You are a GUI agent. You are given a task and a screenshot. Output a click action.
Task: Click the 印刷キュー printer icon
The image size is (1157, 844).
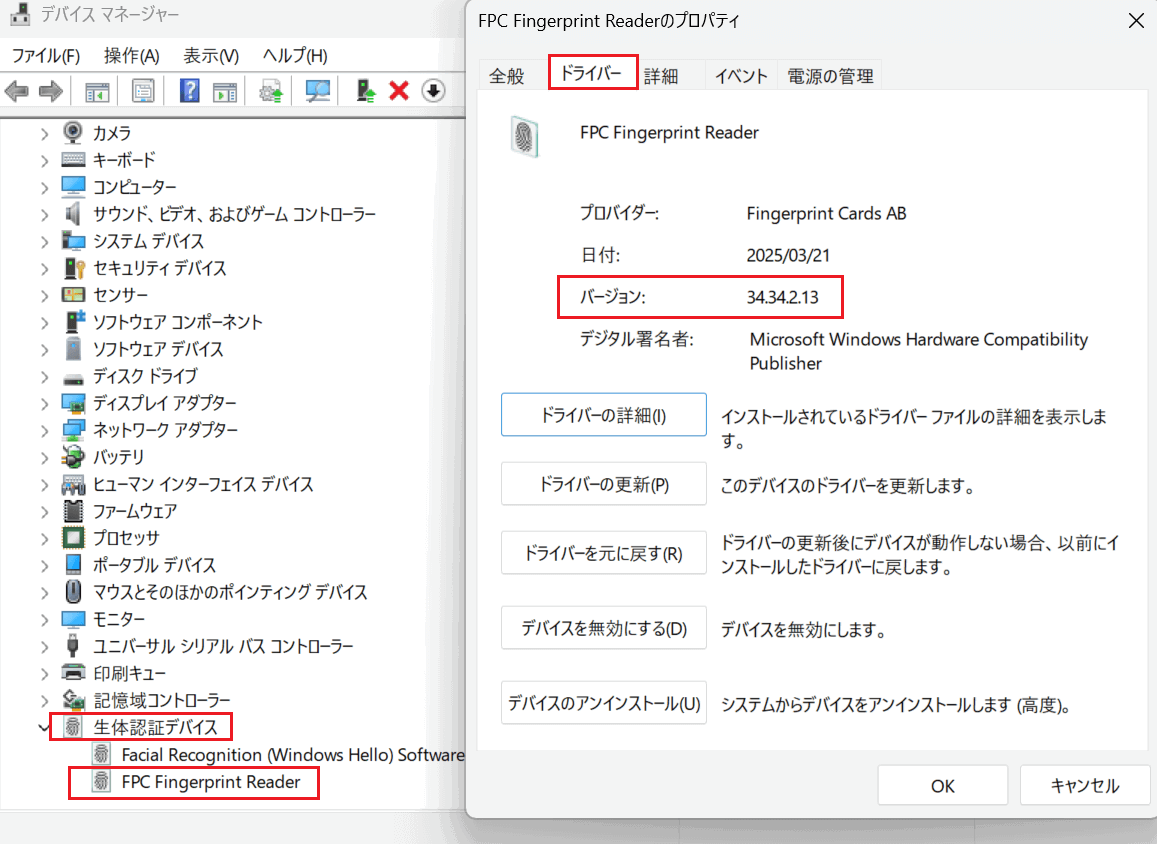pyautogui.click(x=73, y=673)
